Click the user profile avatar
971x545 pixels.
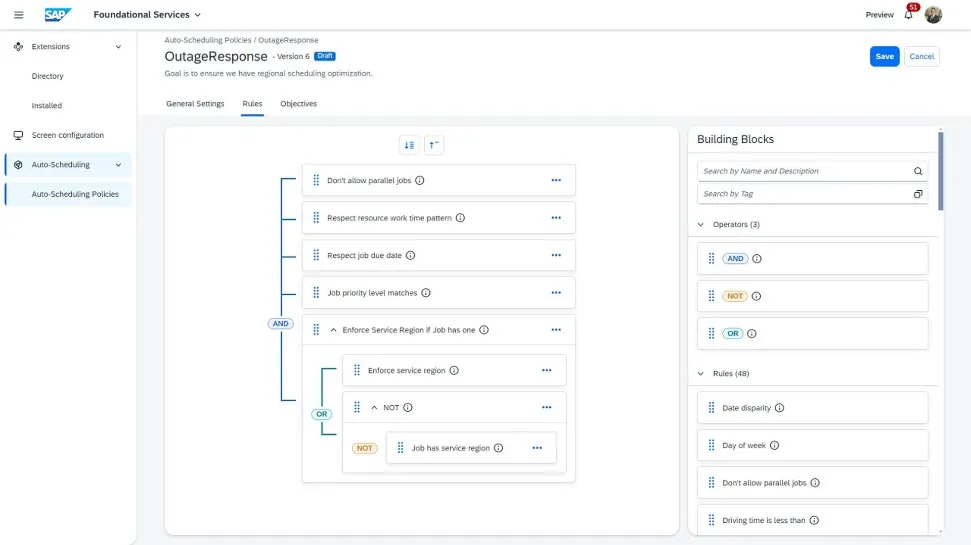click(933, 15)
